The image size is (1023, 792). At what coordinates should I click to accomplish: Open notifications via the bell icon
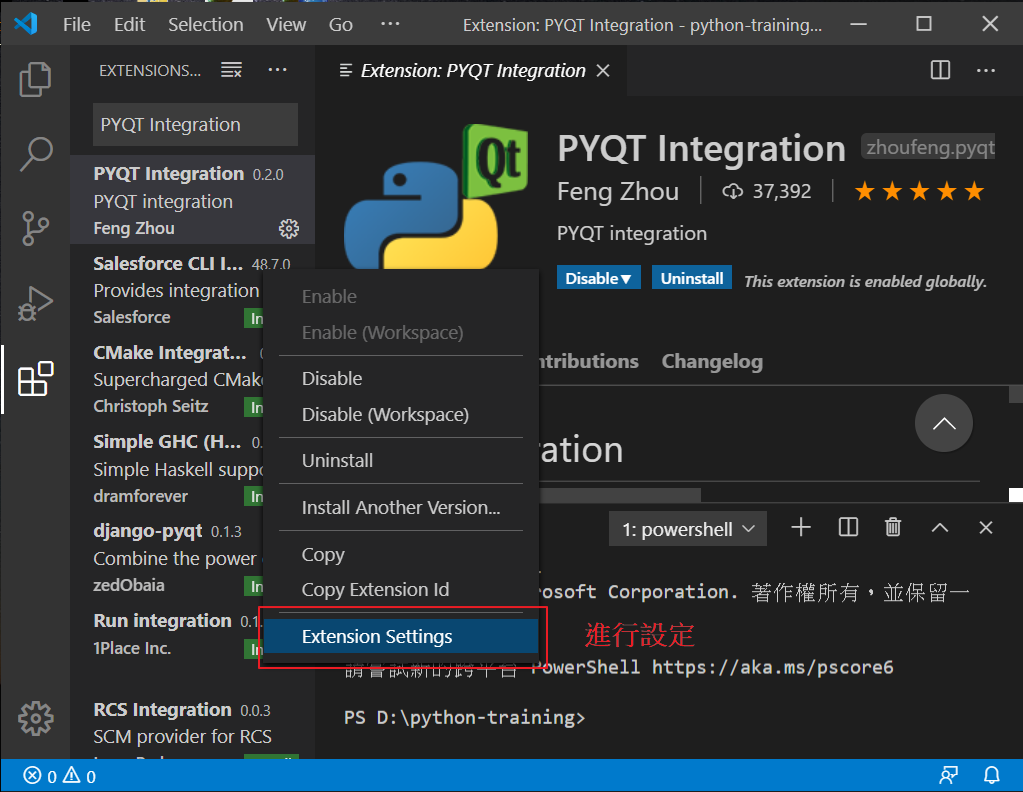(991, 775)
